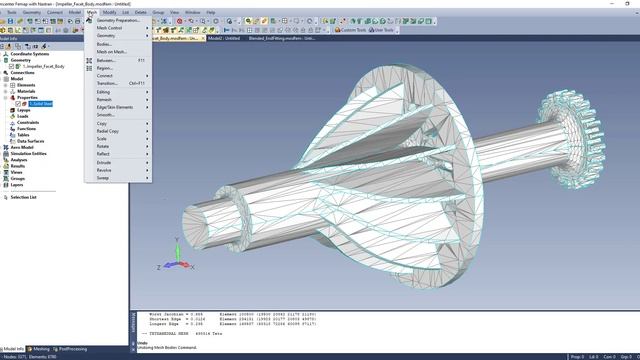
Task: Switch to the PostProcessing pane tab
Action: 69,349
